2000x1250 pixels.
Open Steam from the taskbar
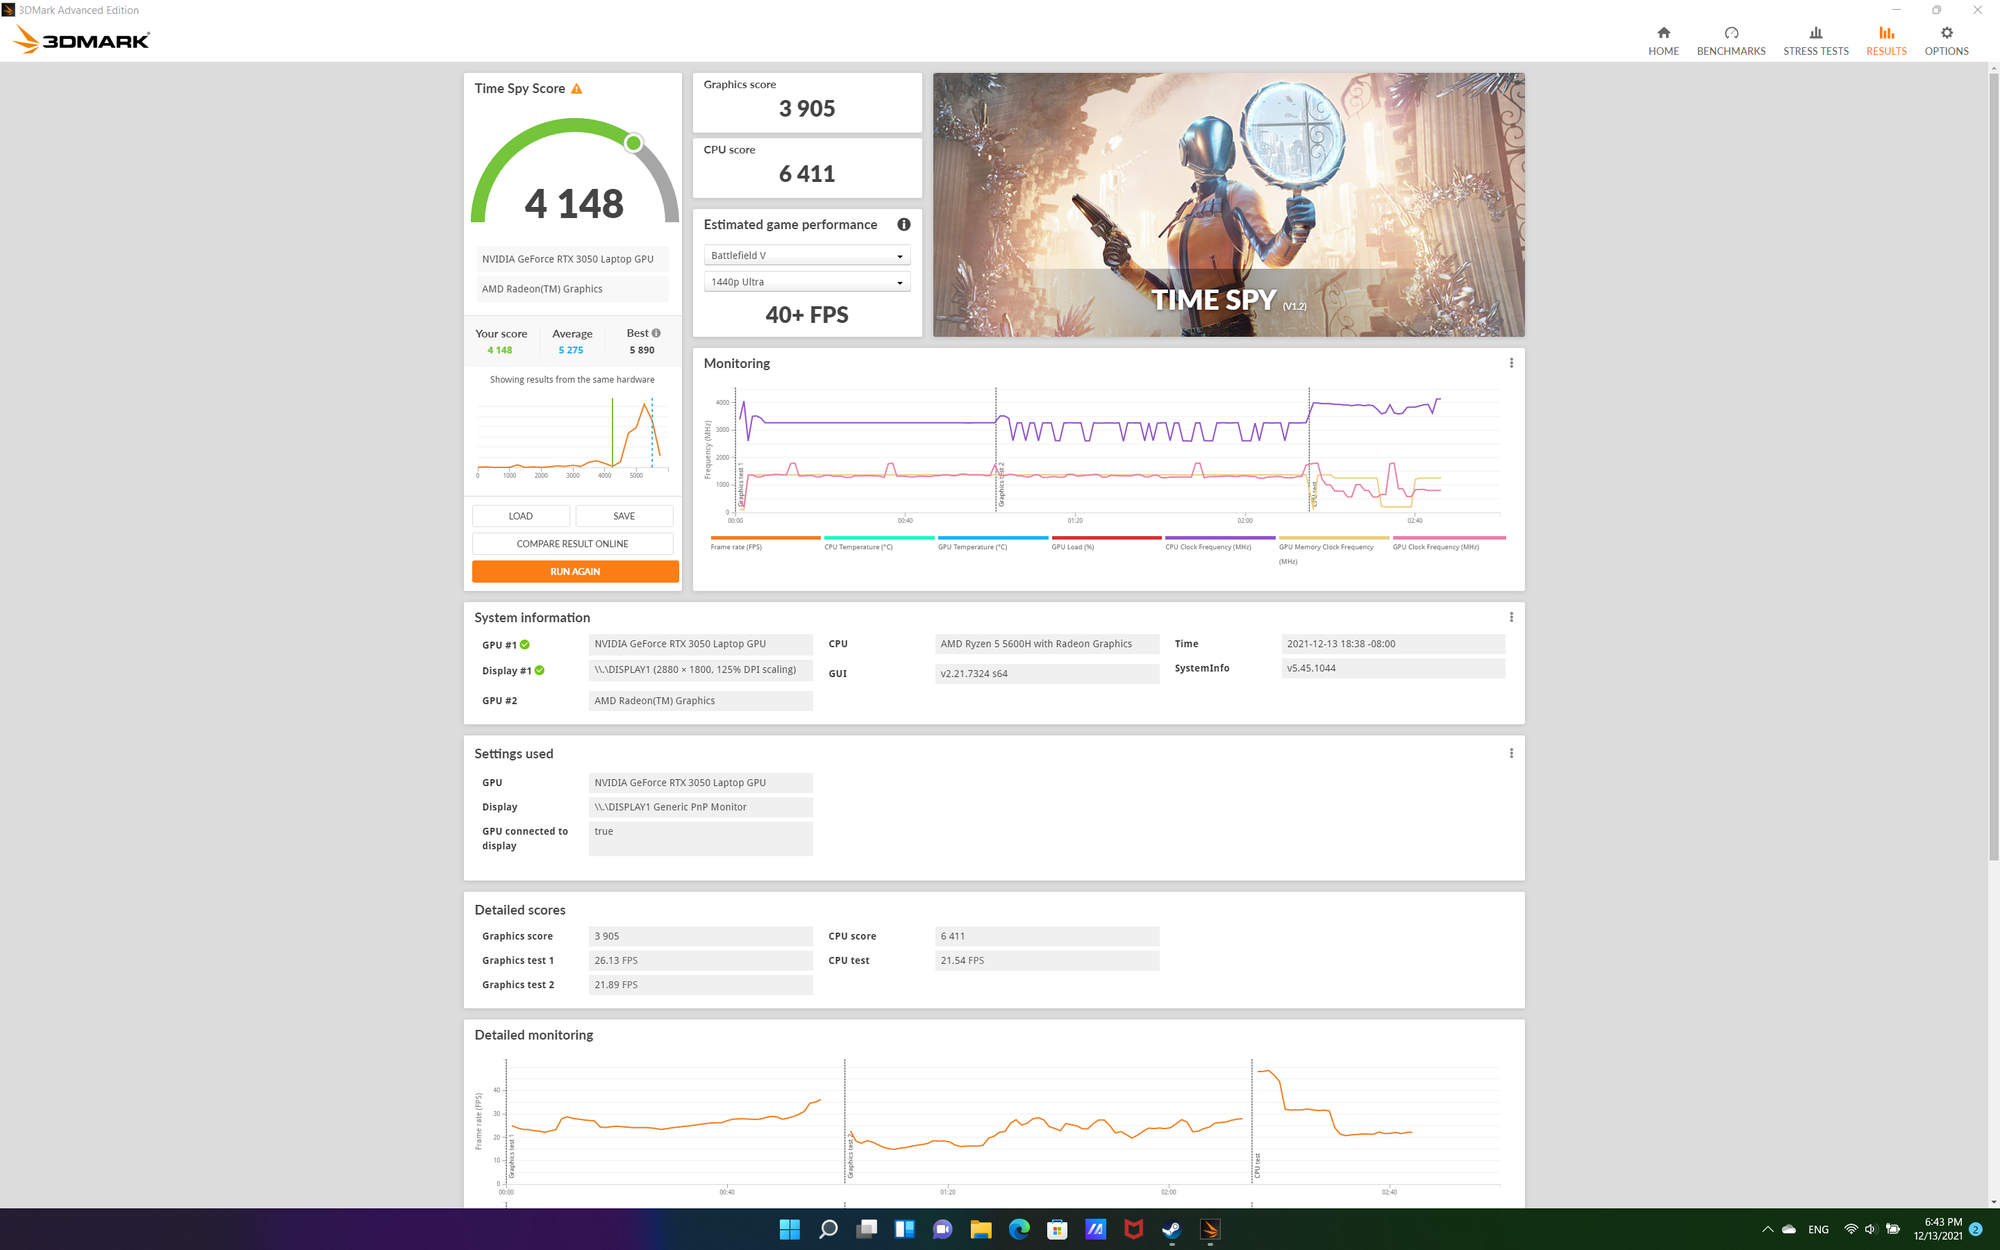coord(1171,1229)
